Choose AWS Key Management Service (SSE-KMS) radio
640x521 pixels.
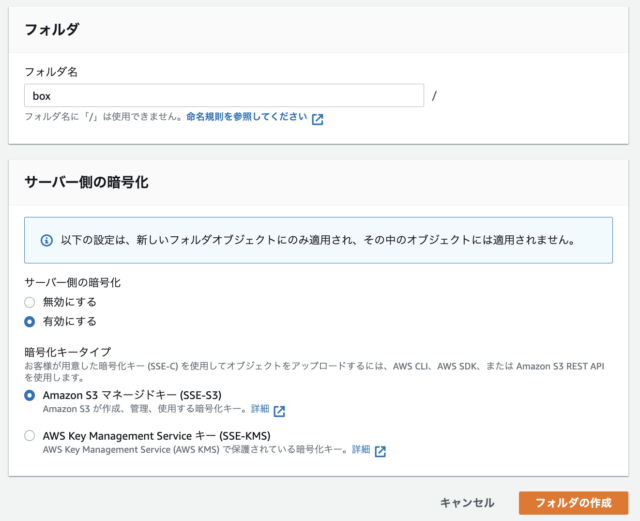point(29,436)
